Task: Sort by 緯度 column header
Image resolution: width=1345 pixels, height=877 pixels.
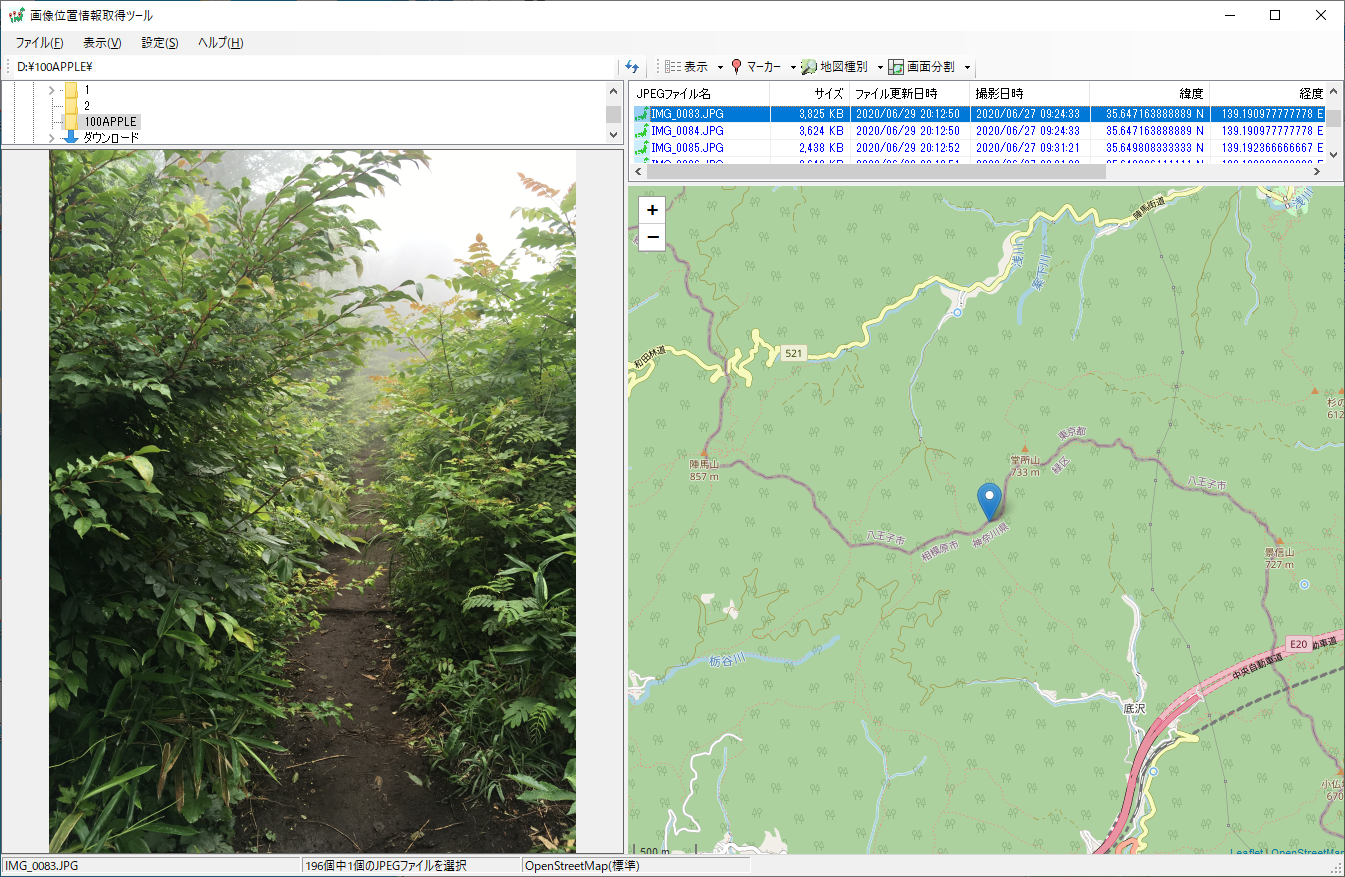Action: 1150,94
